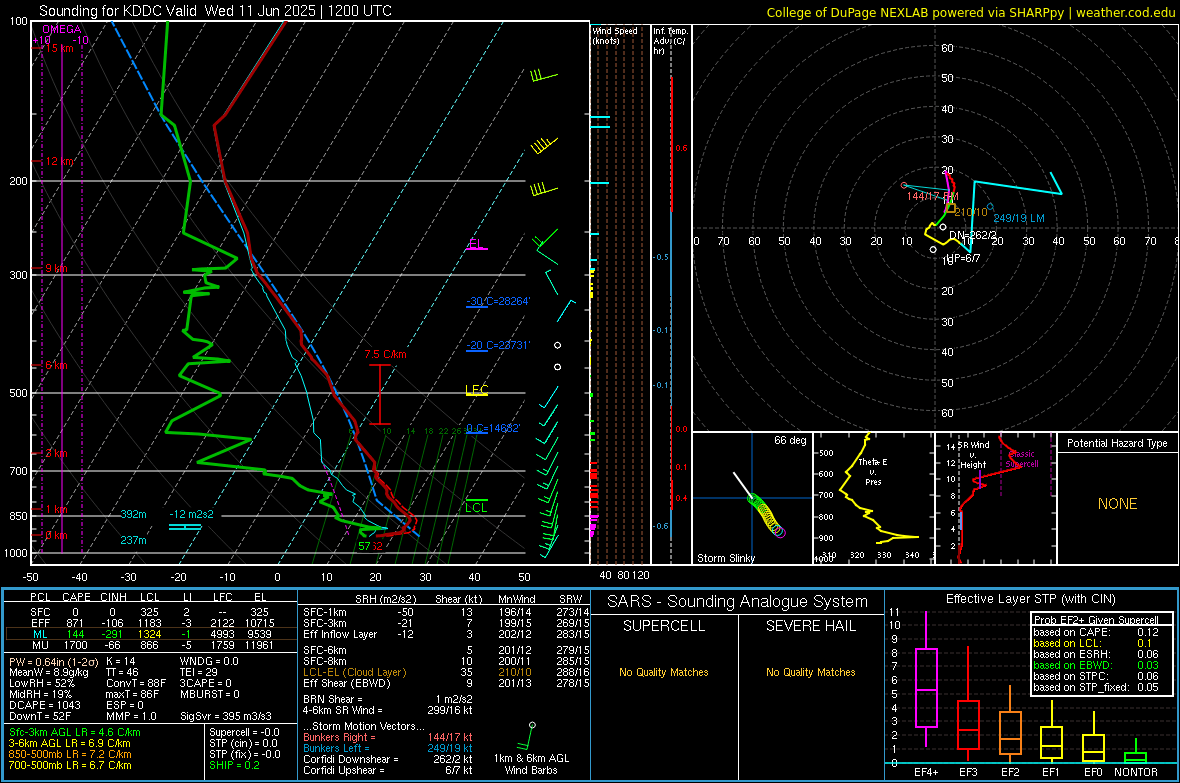Image resolution: width=1180 pixels, height=783 pixels.
Task: Click the green LCL level label
Action: [x=476, y=507]
